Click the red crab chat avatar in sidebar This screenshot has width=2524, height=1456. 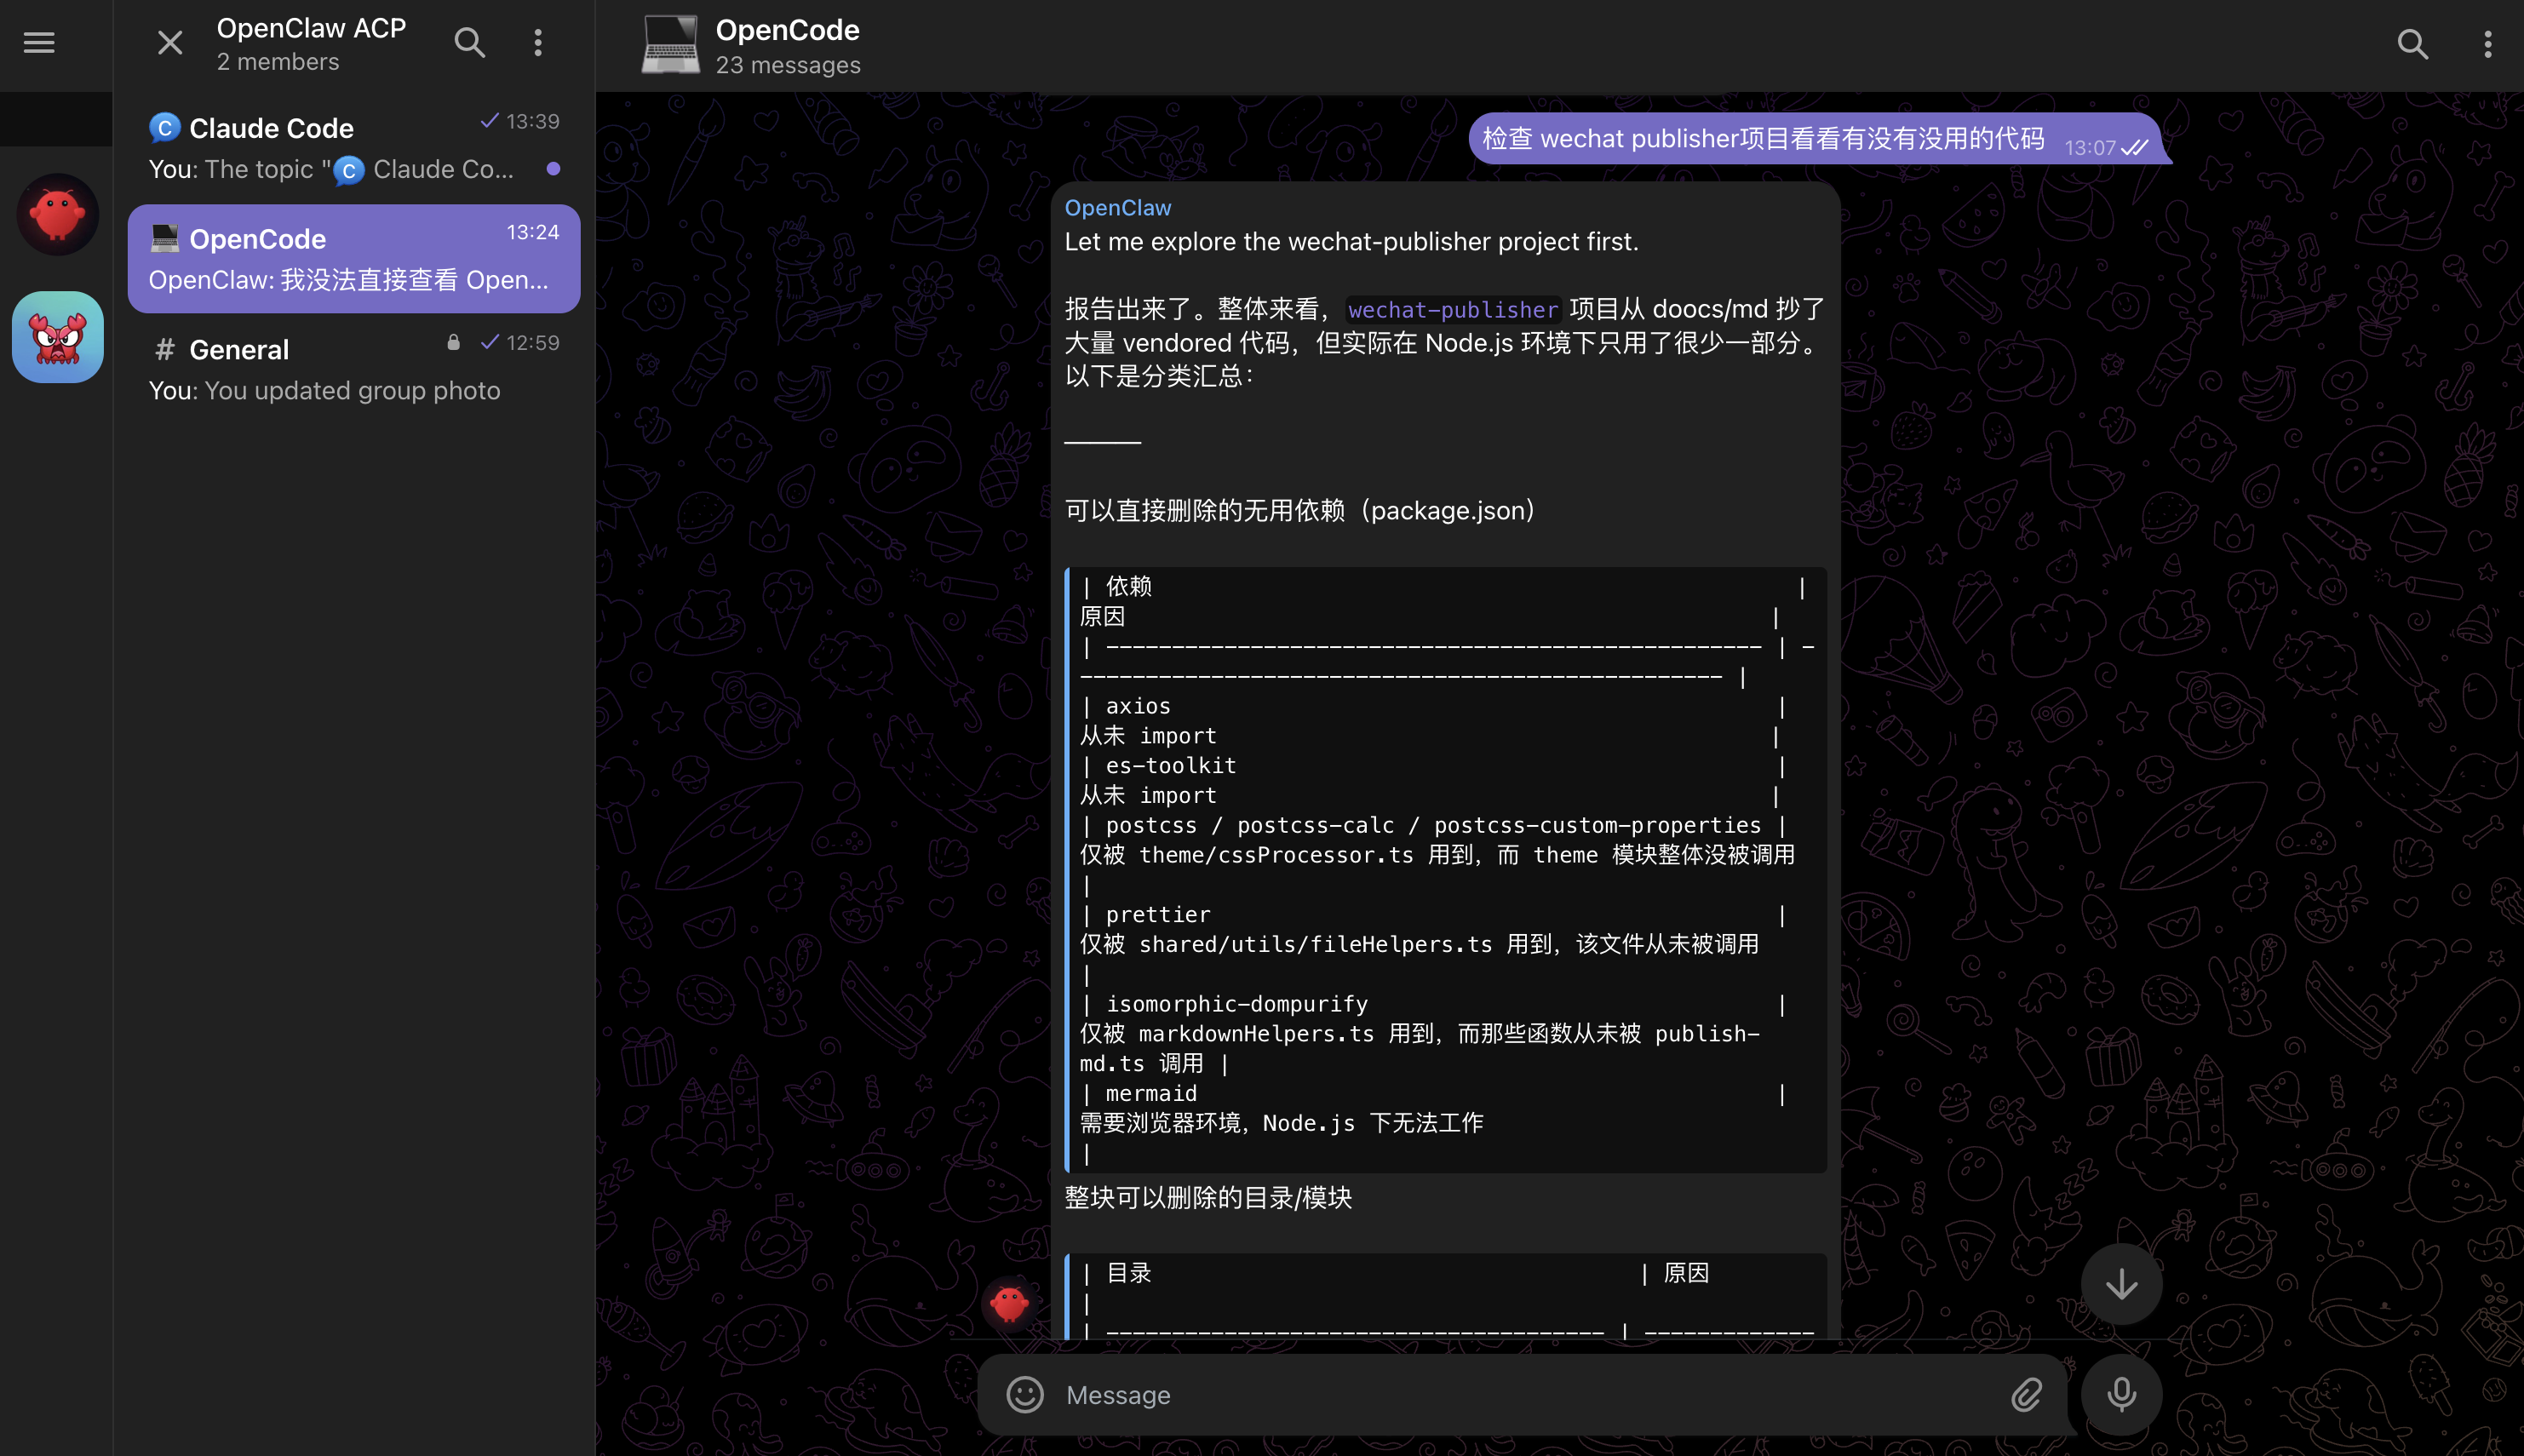click(57, 214)
